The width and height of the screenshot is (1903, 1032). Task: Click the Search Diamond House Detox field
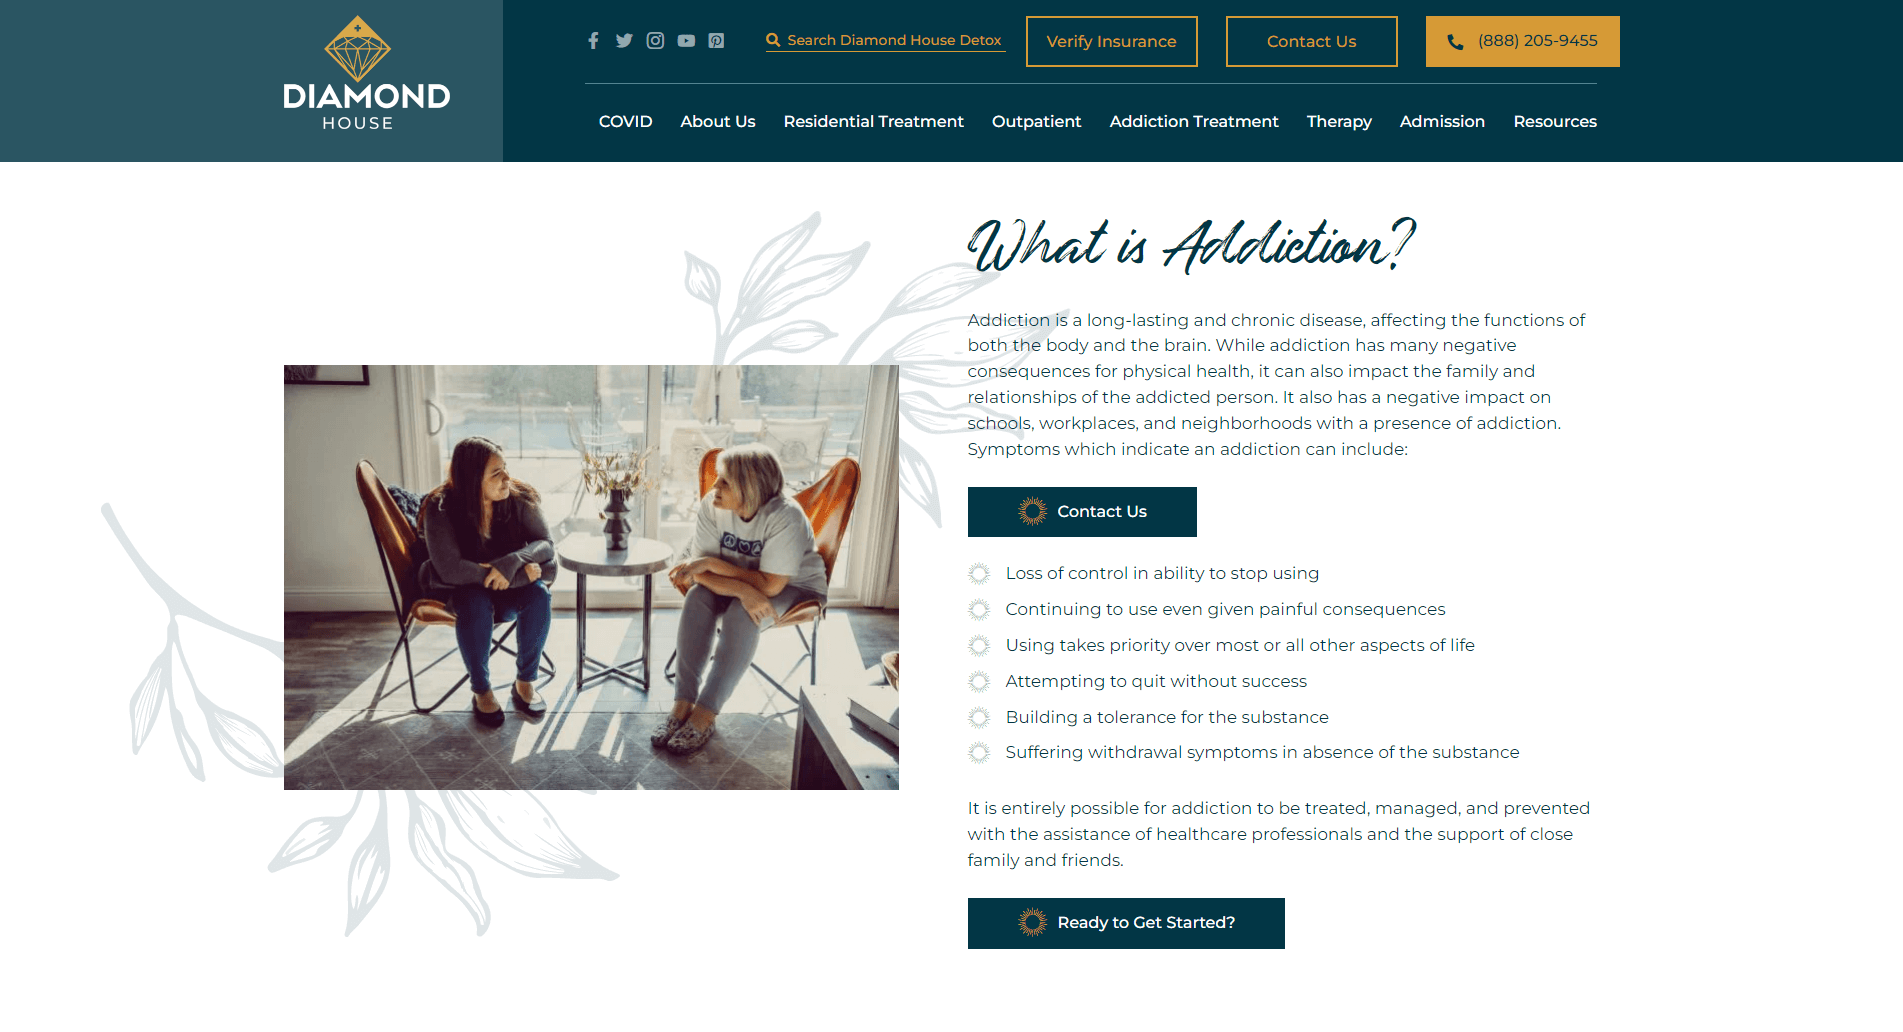pyautogui.click(x=886, y=40)
